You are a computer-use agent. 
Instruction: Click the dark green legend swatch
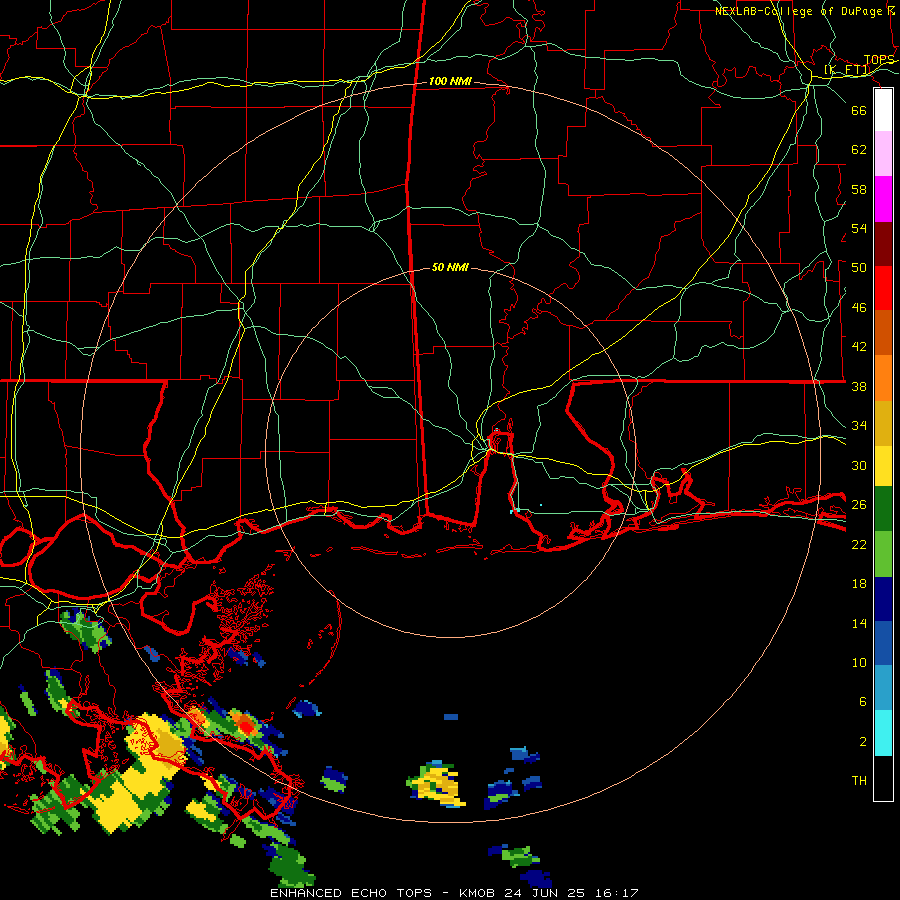[883, 509]
